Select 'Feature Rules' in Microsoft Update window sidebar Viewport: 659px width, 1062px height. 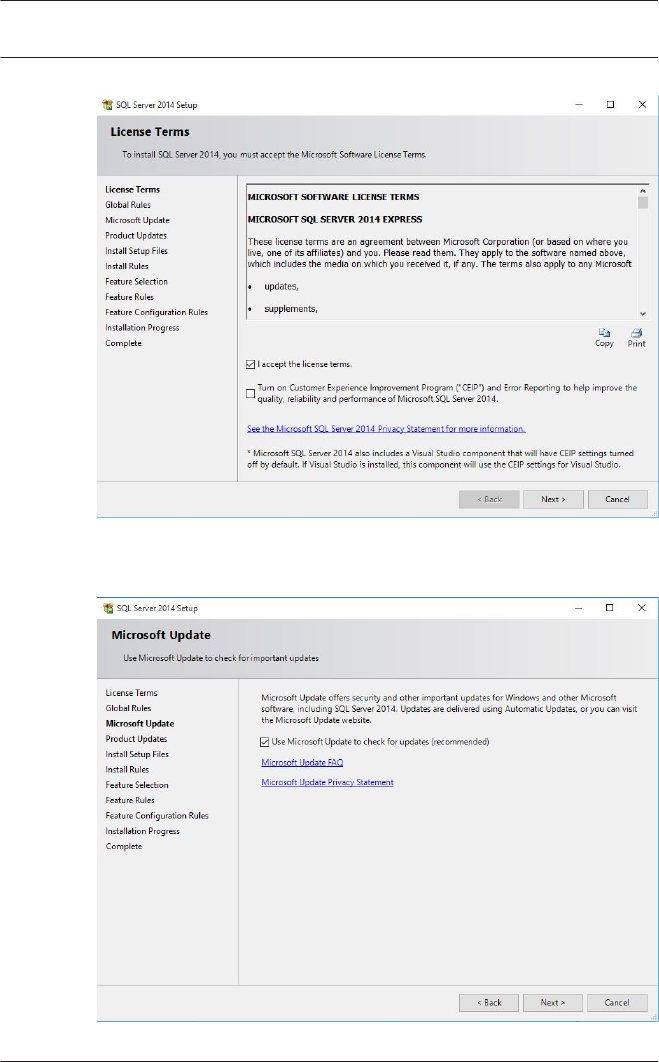point(130,800)
